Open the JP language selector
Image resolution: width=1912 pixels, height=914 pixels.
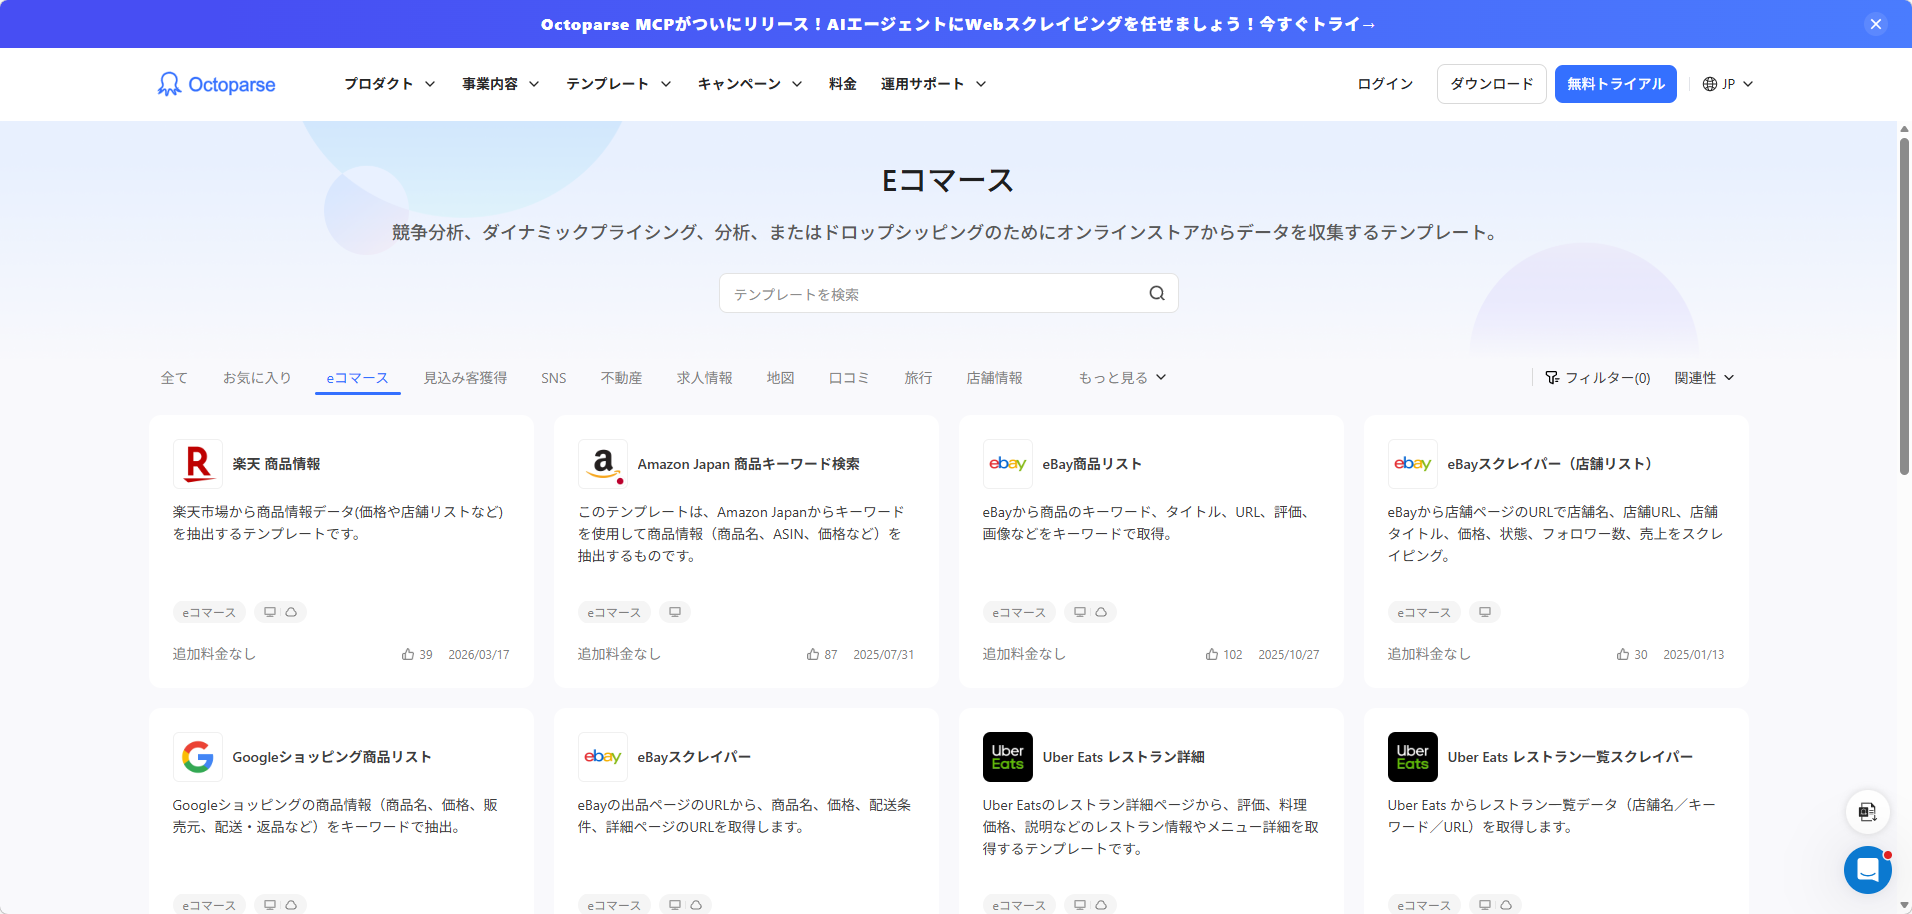[x=1728, y=84]
